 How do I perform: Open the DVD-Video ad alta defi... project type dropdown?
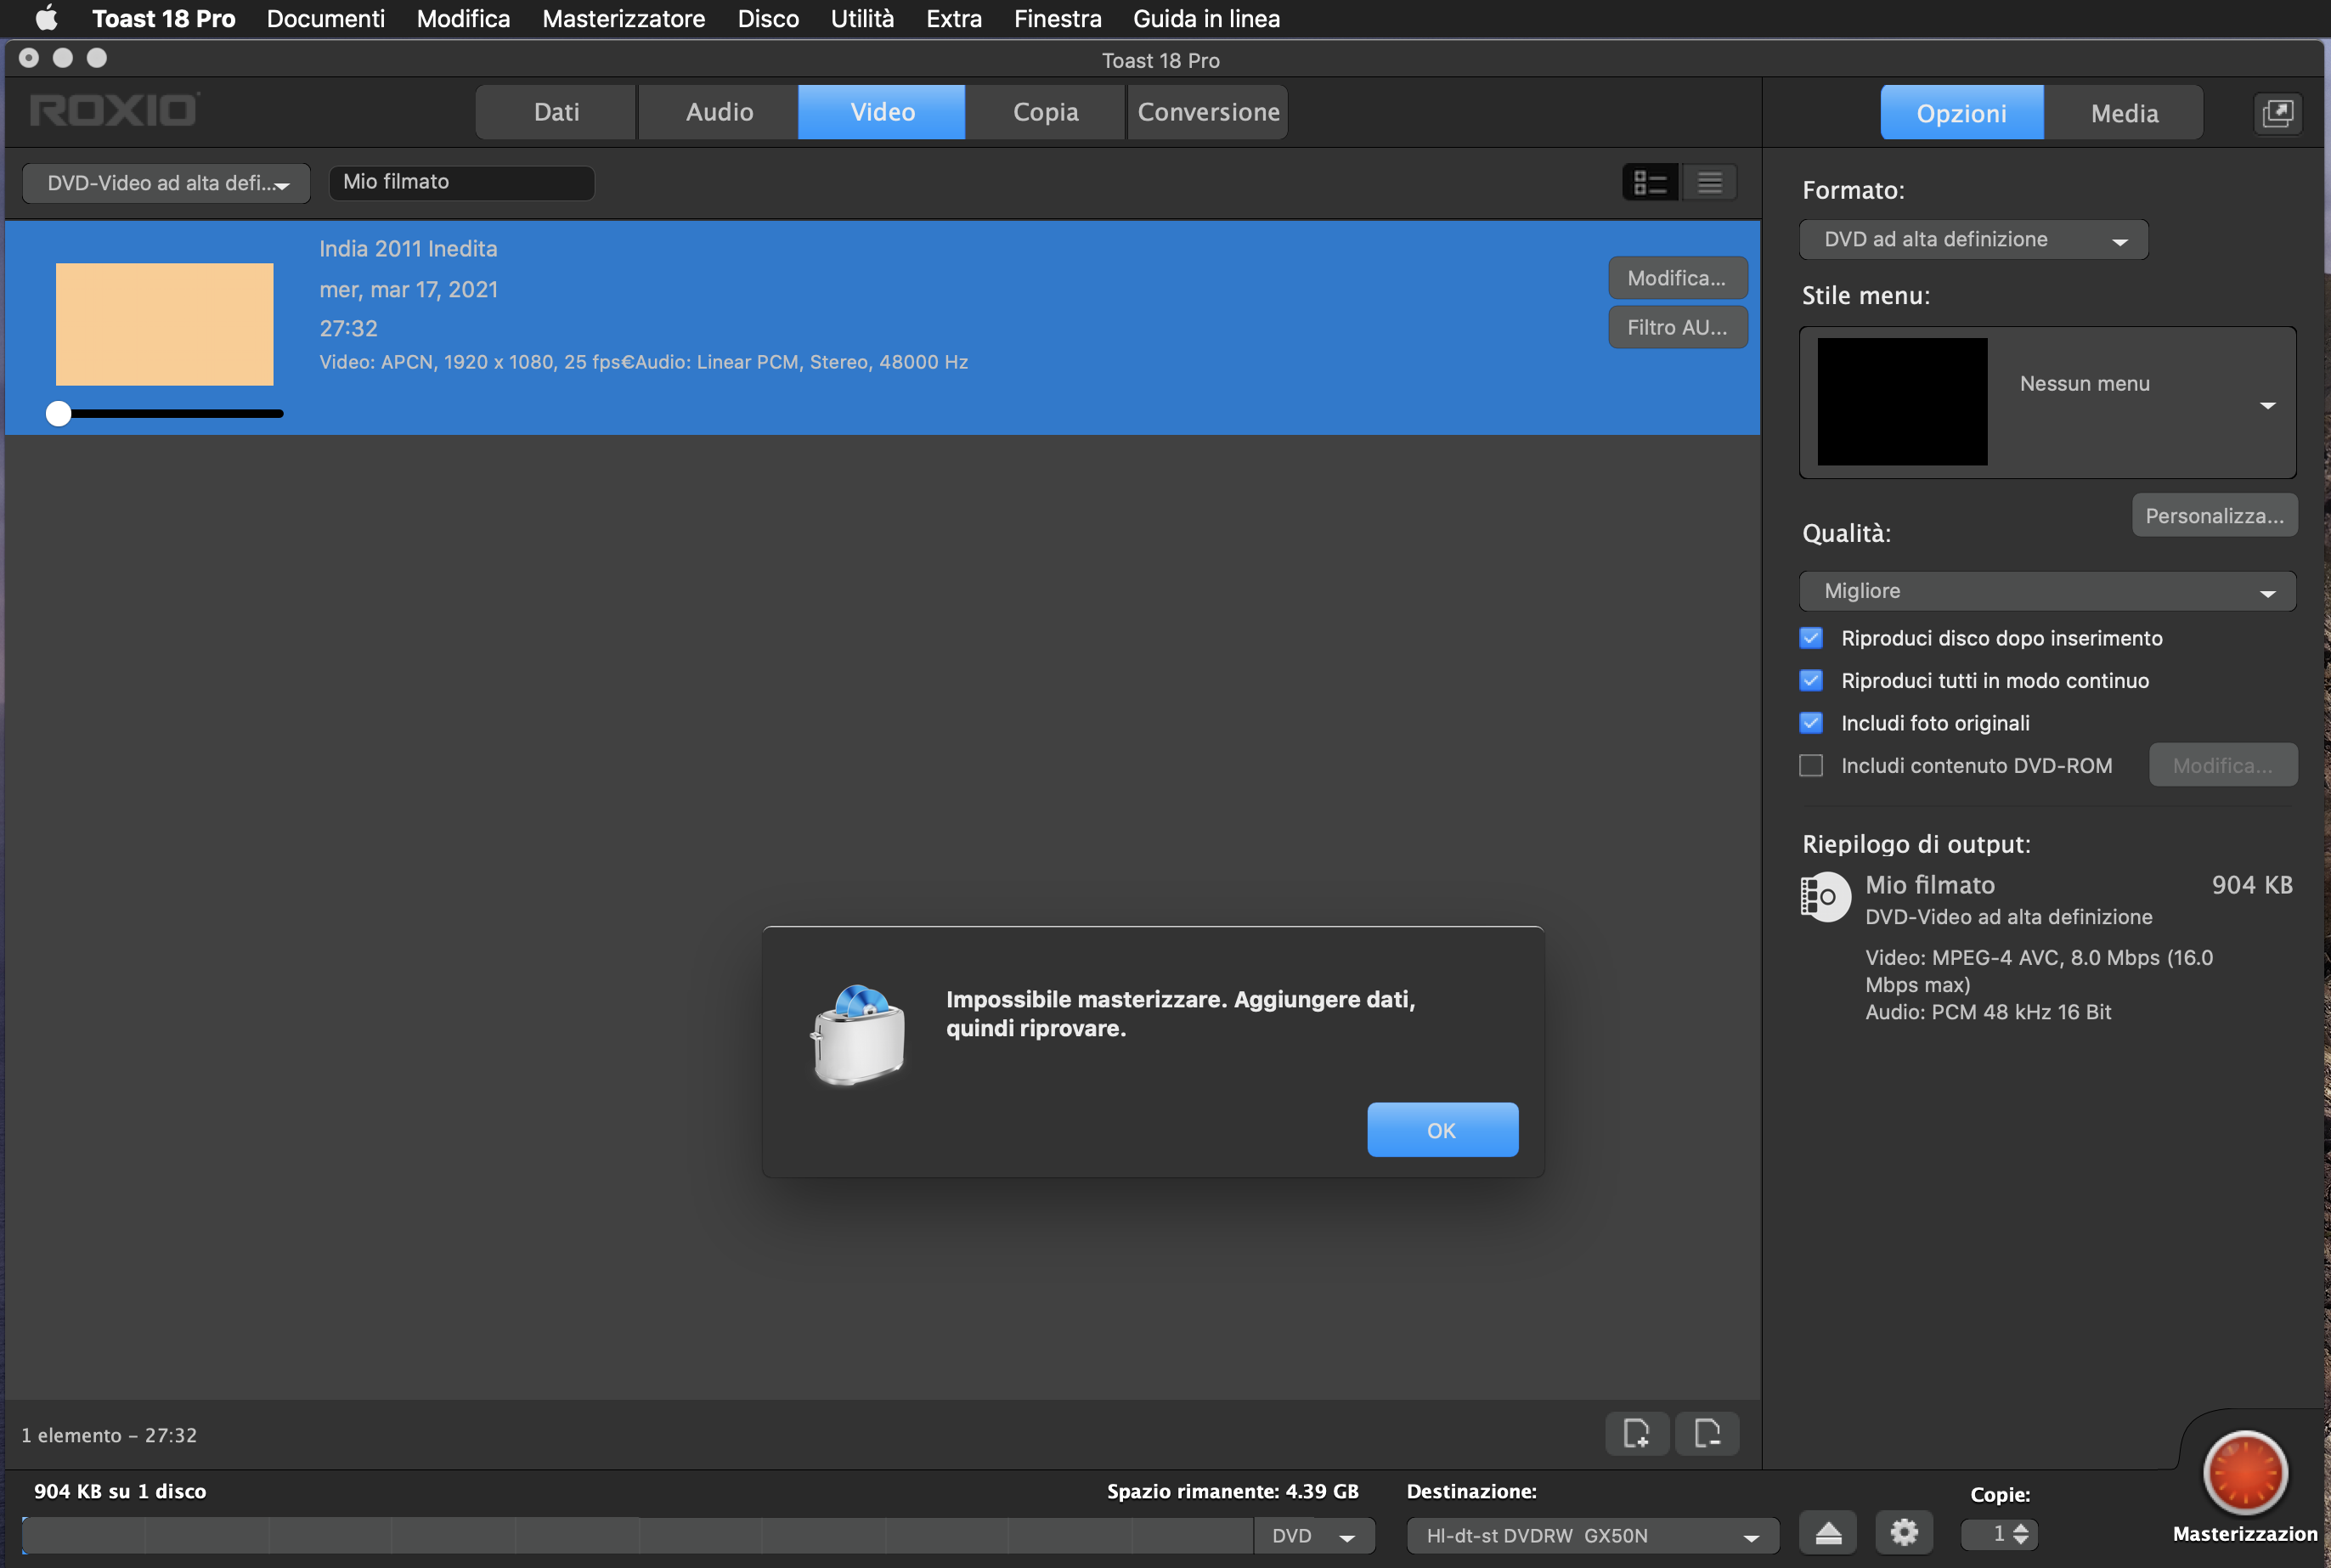coord(166,183)
